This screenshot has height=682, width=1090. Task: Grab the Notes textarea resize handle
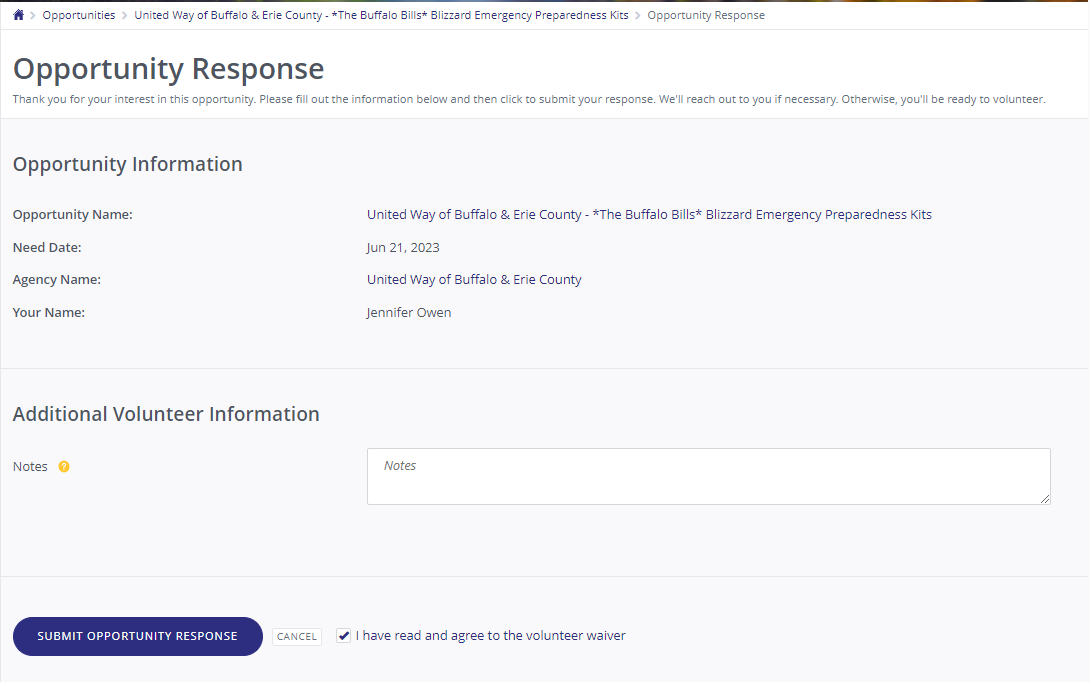[1045, 498]
